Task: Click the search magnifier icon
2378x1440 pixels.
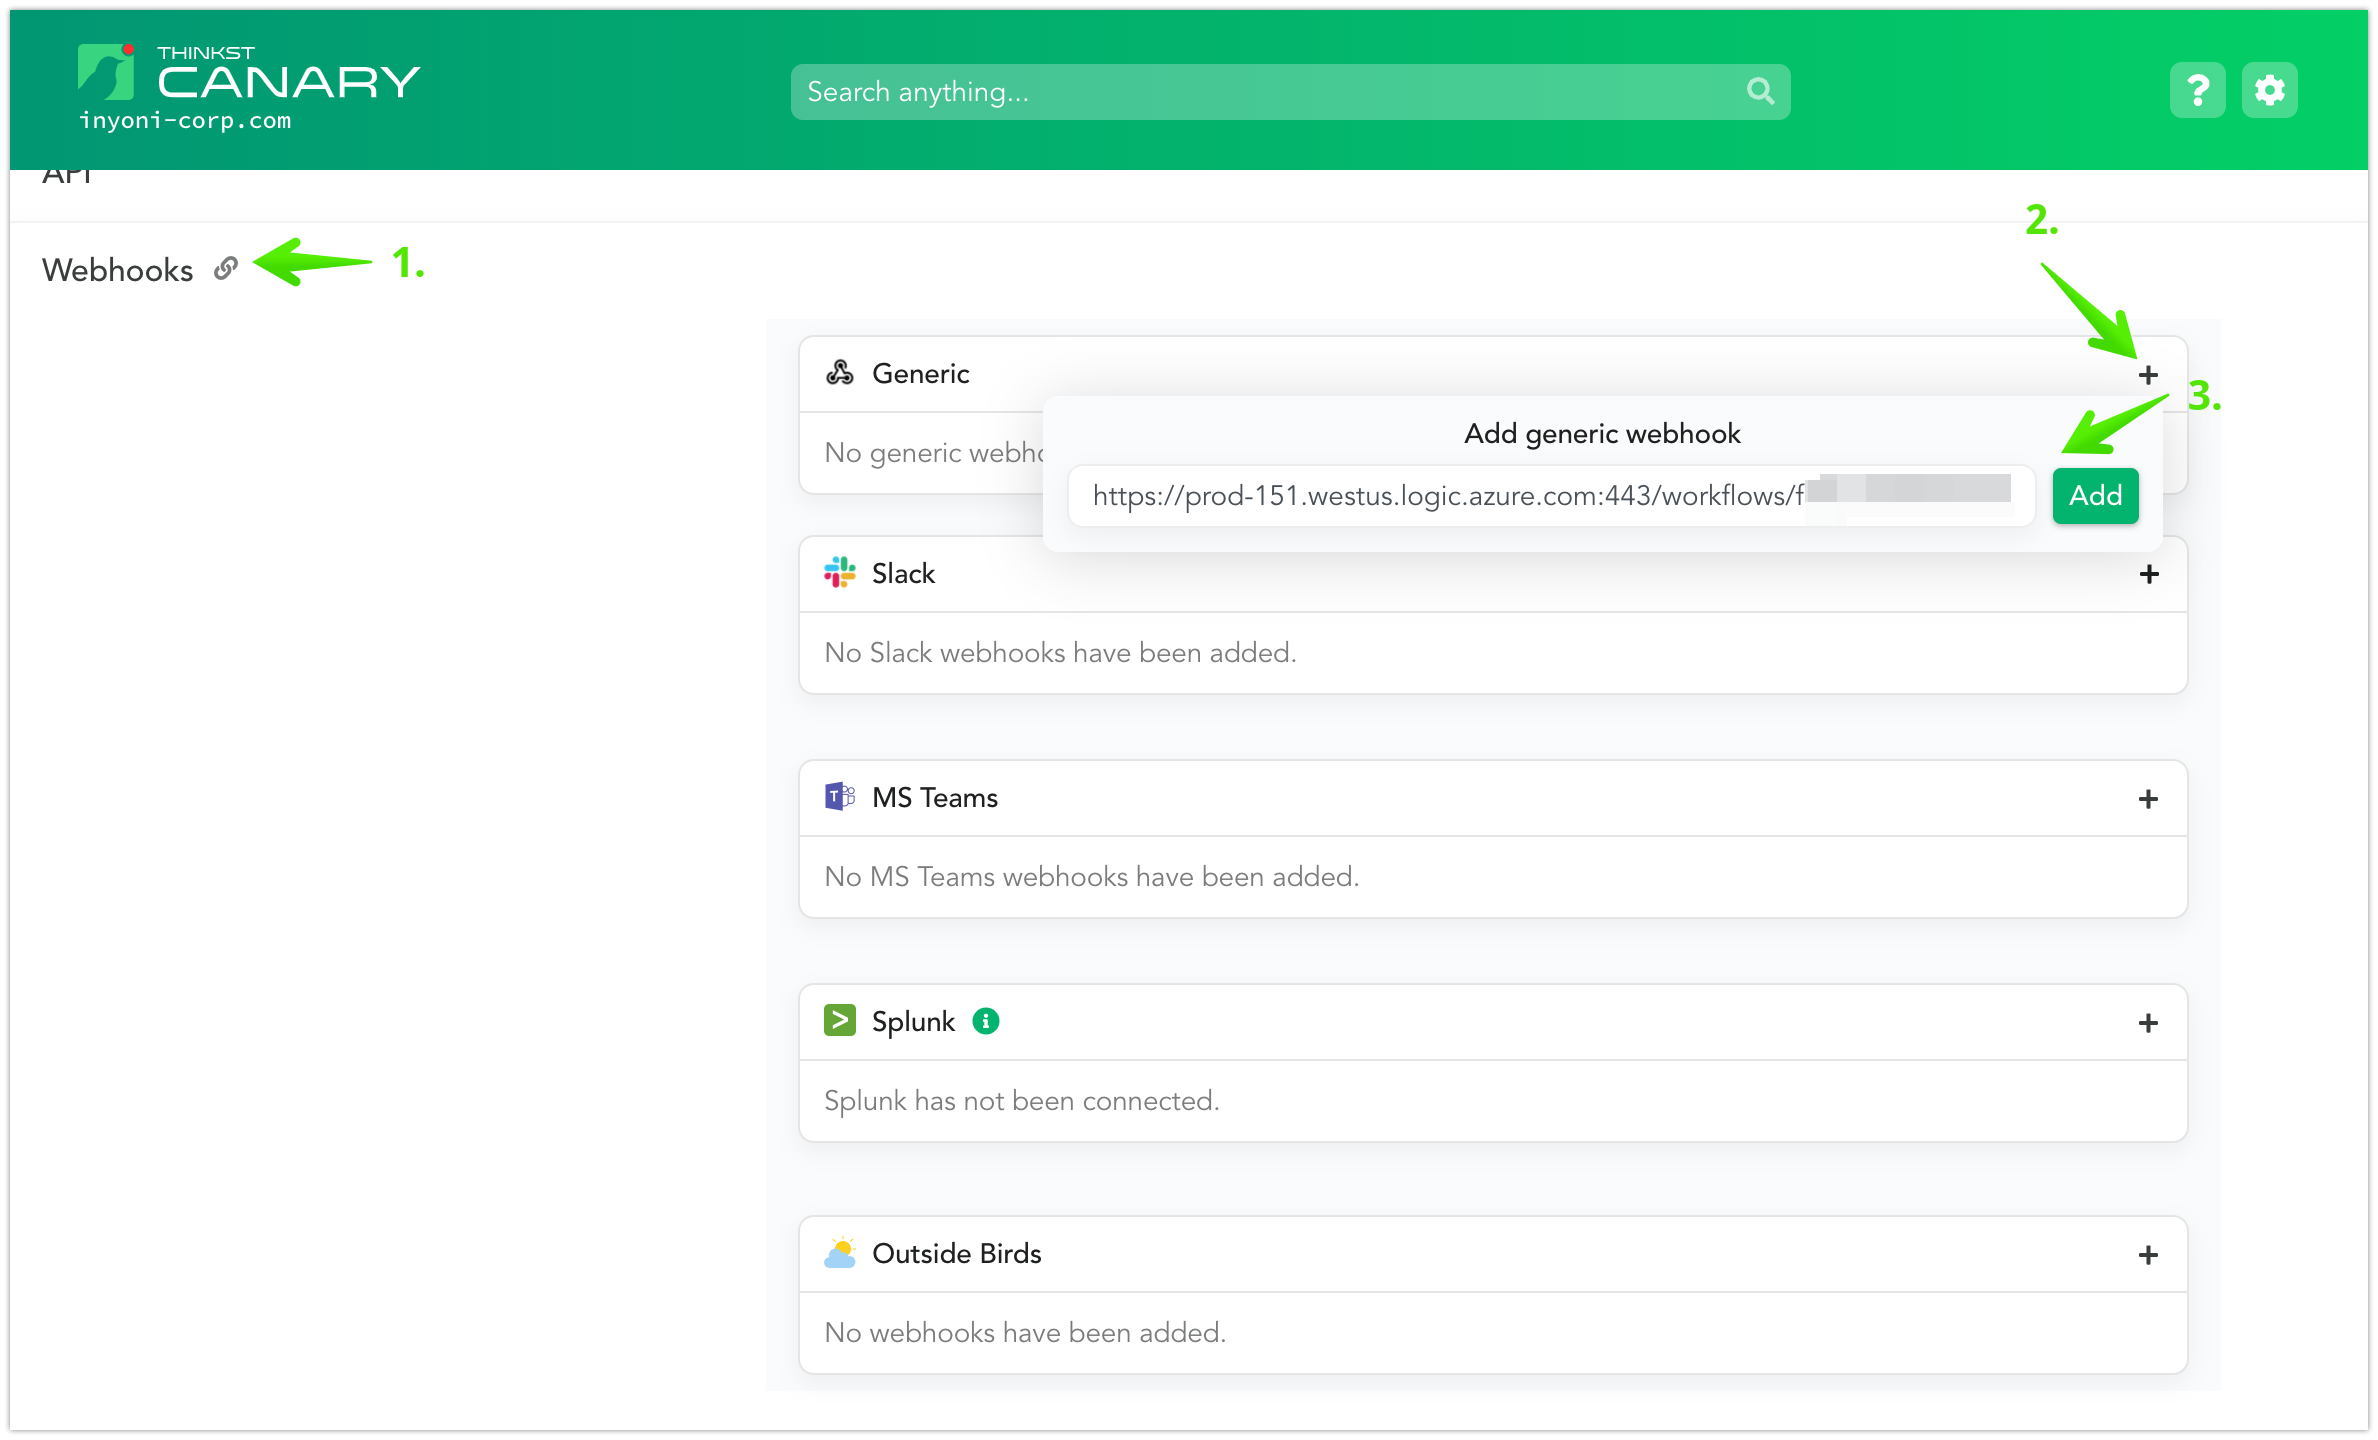Action: tap(1760, 92)
